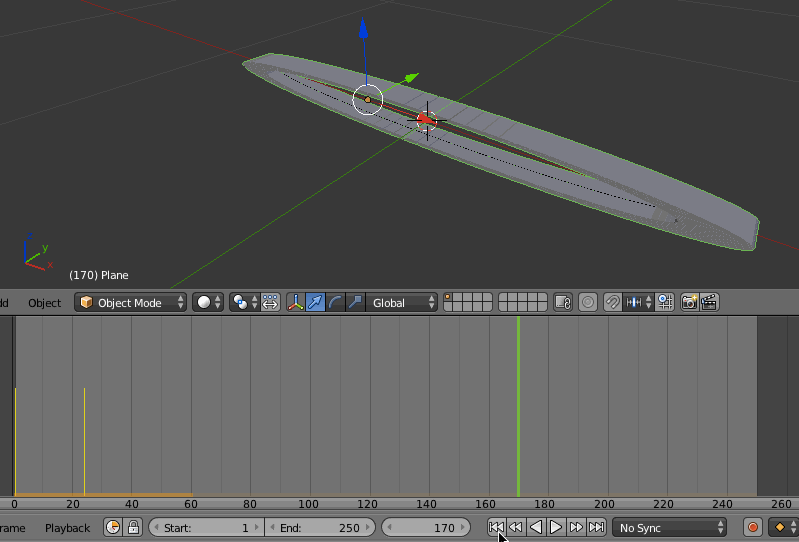This screenshot has height=542, width=799.
Task: Click the green Y axis arrow of the manipulator
Action: [x=411, y=78]
